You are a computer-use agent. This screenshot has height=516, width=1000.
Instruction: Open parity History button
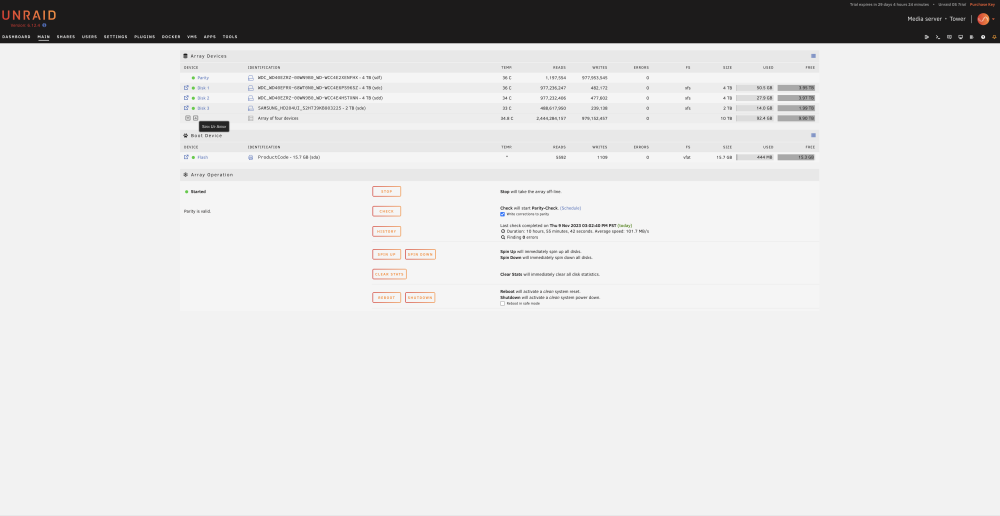click(386, 232)
